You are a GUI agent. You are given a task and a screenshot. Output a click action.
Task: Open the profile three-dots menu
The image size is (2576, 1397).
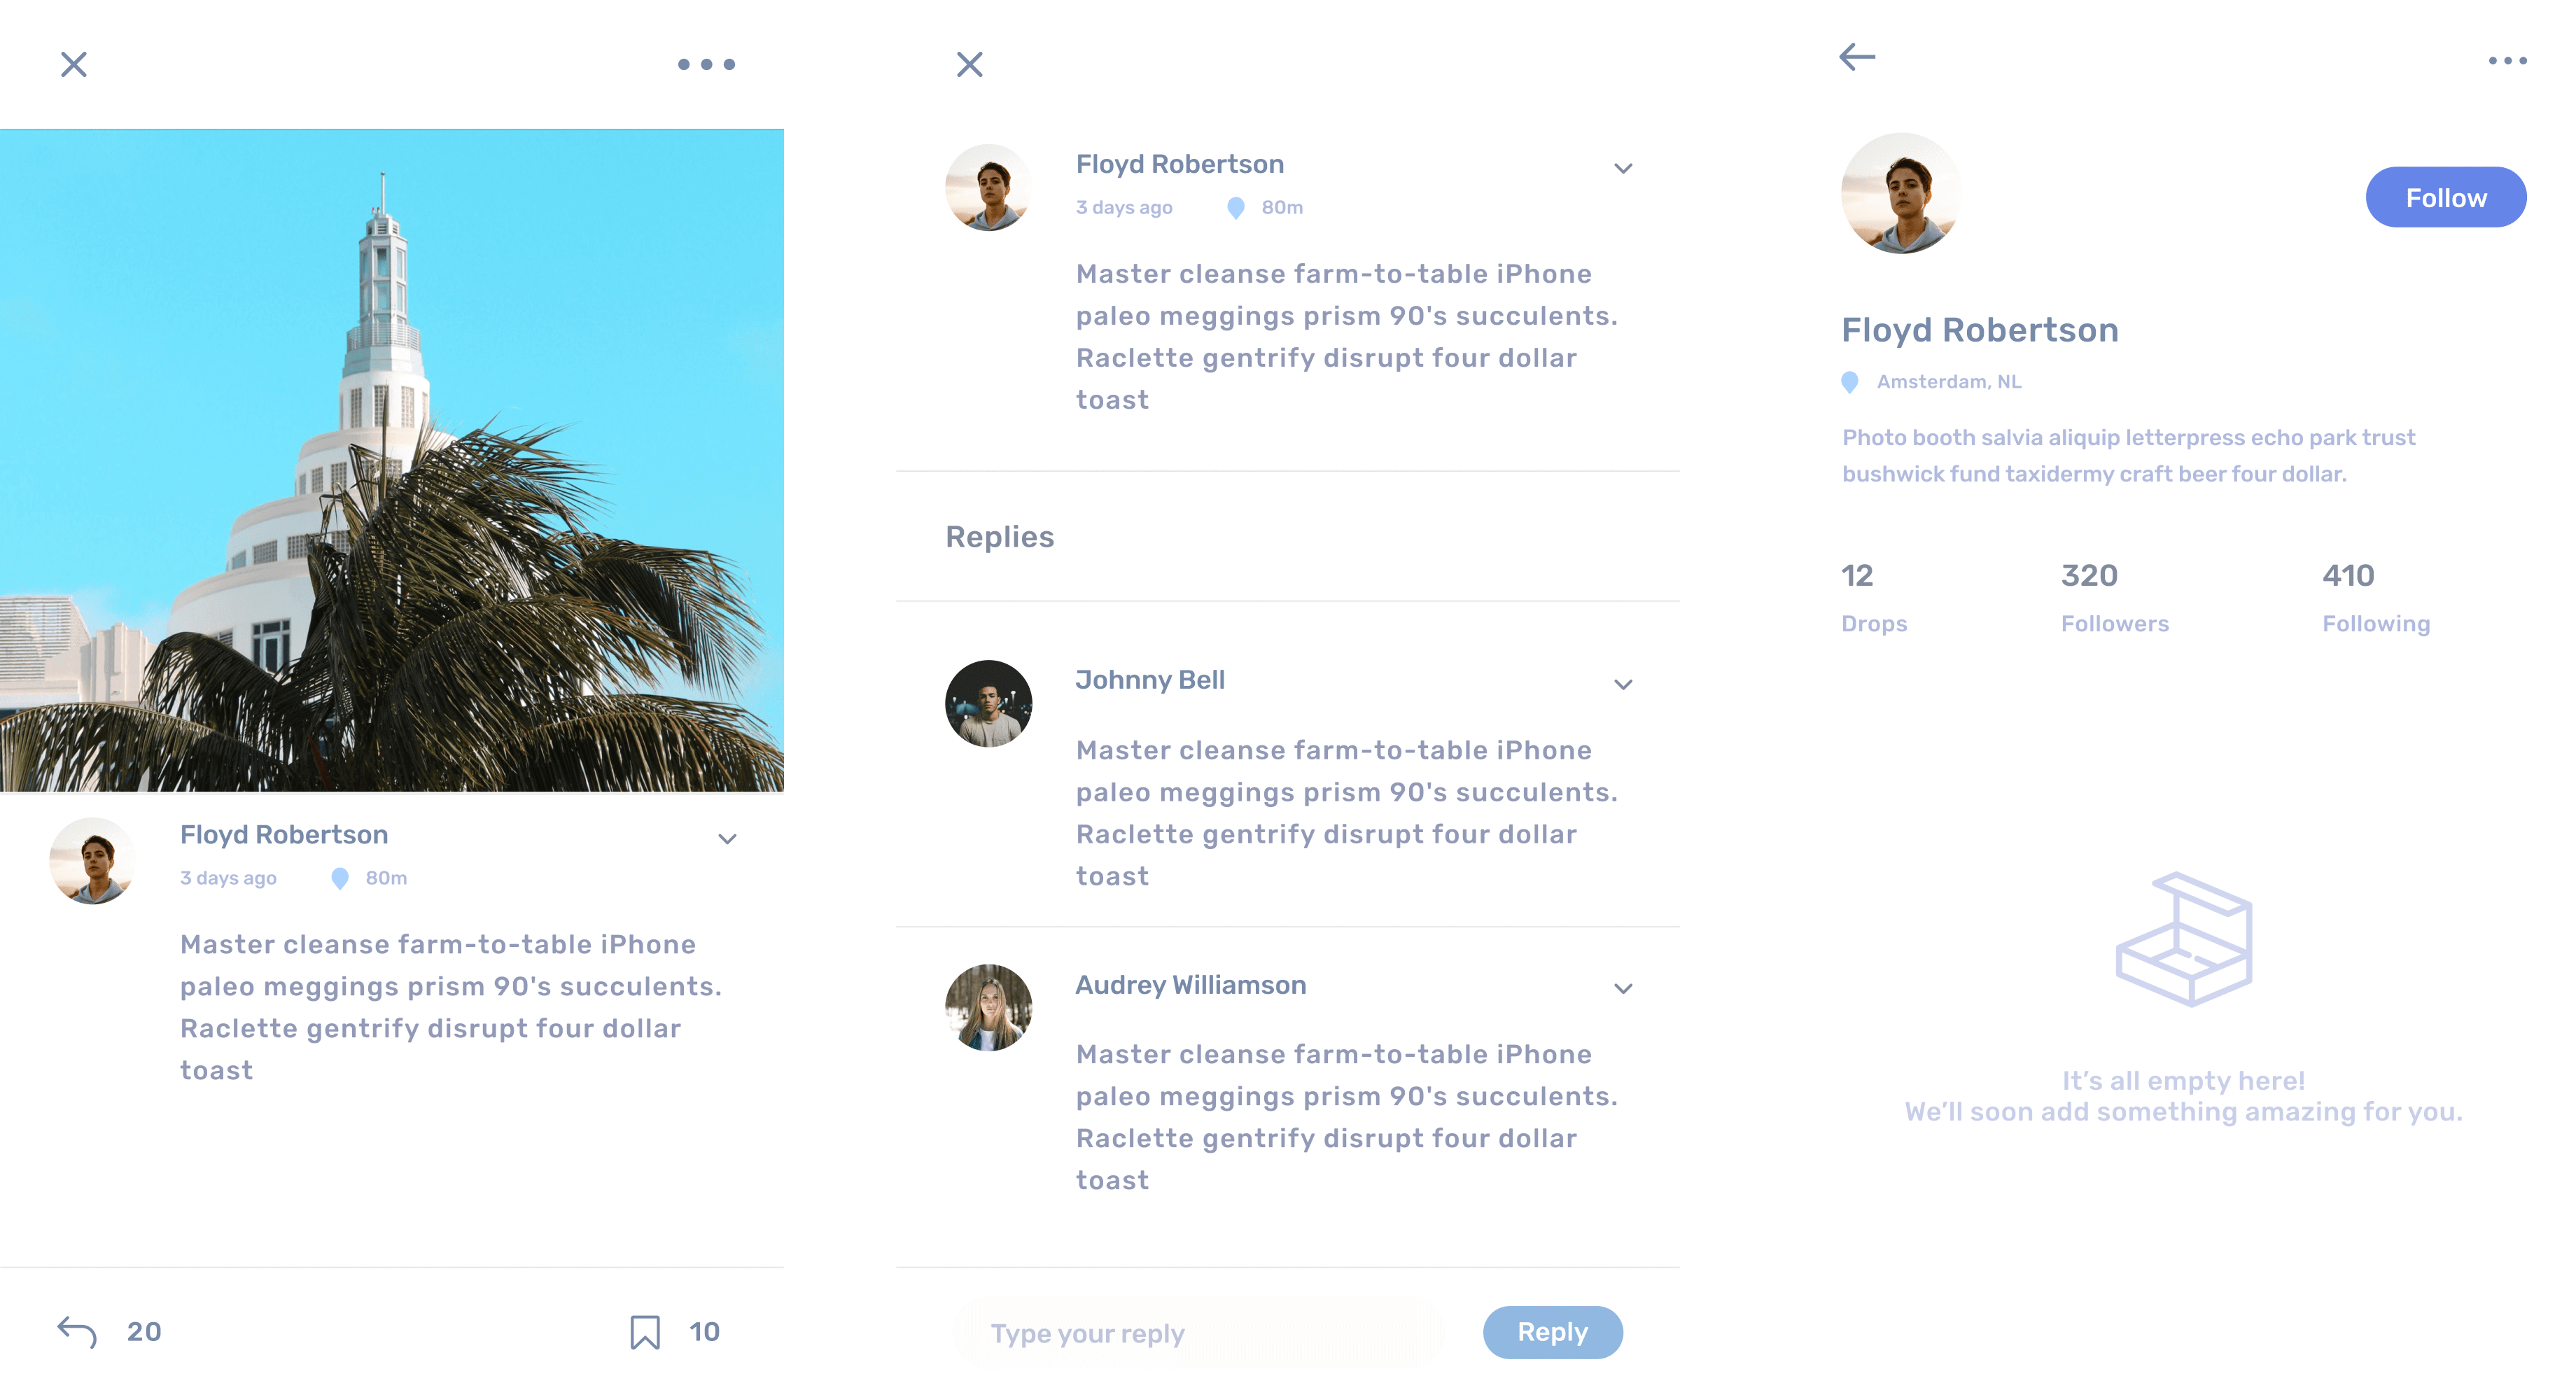click(x=2507, y=61)
